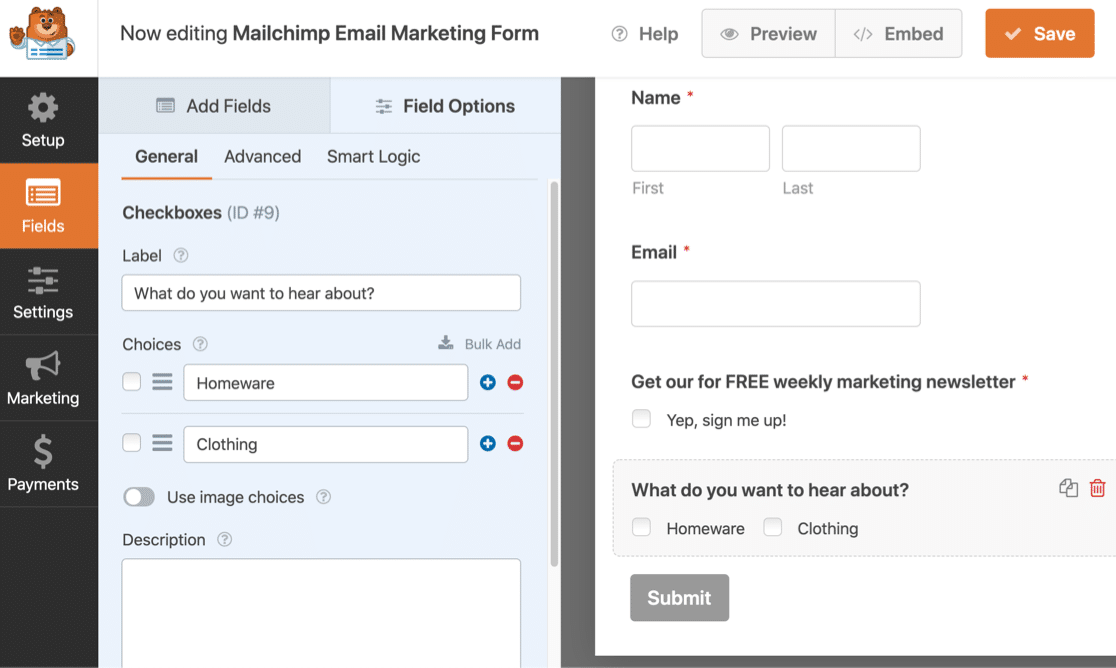Switch to the Field Options tab
Image resolution: width=1116 pixels, height=668 pixels.
click(x=446, y=106)
